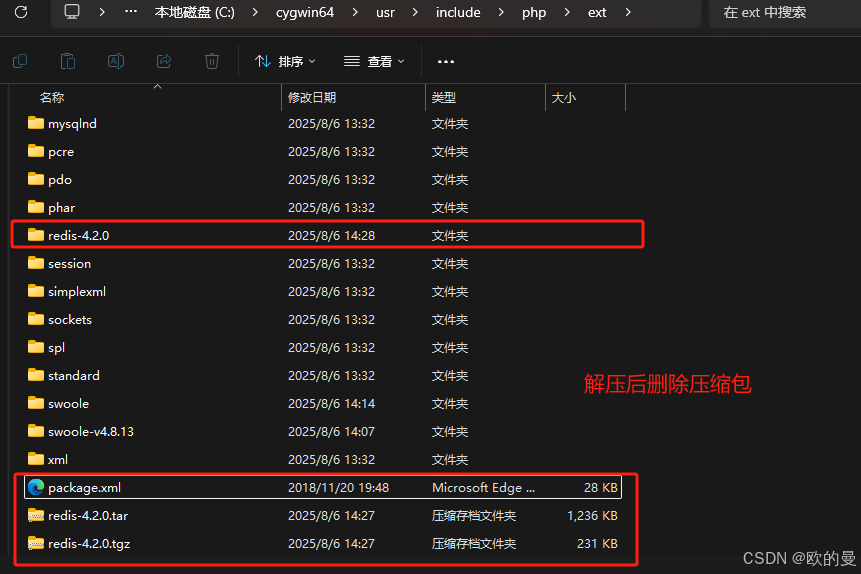Image resolution: width=861 pixels, height=574 pixels.
Task: Click the 压缩存档文件夹 type of redis-4.2.0.tgz
Action: point(473,544)
